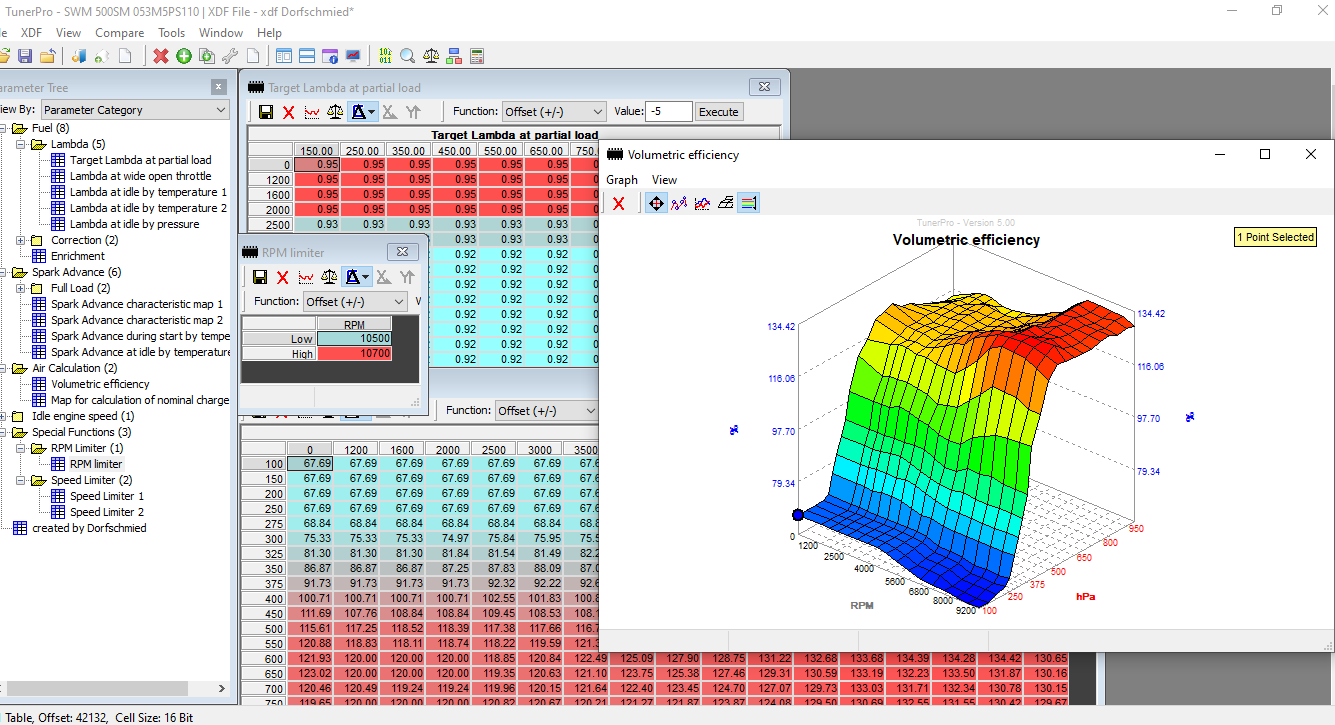Click the red X icon in main toolbar
Screen dimensions: 1335x725
click(161, 56)
